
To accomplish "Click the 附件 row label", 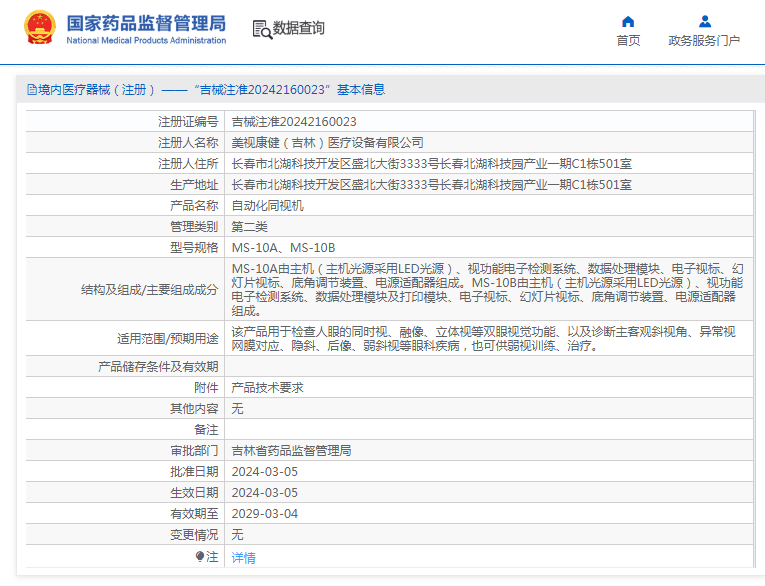I will coord(206,387).
